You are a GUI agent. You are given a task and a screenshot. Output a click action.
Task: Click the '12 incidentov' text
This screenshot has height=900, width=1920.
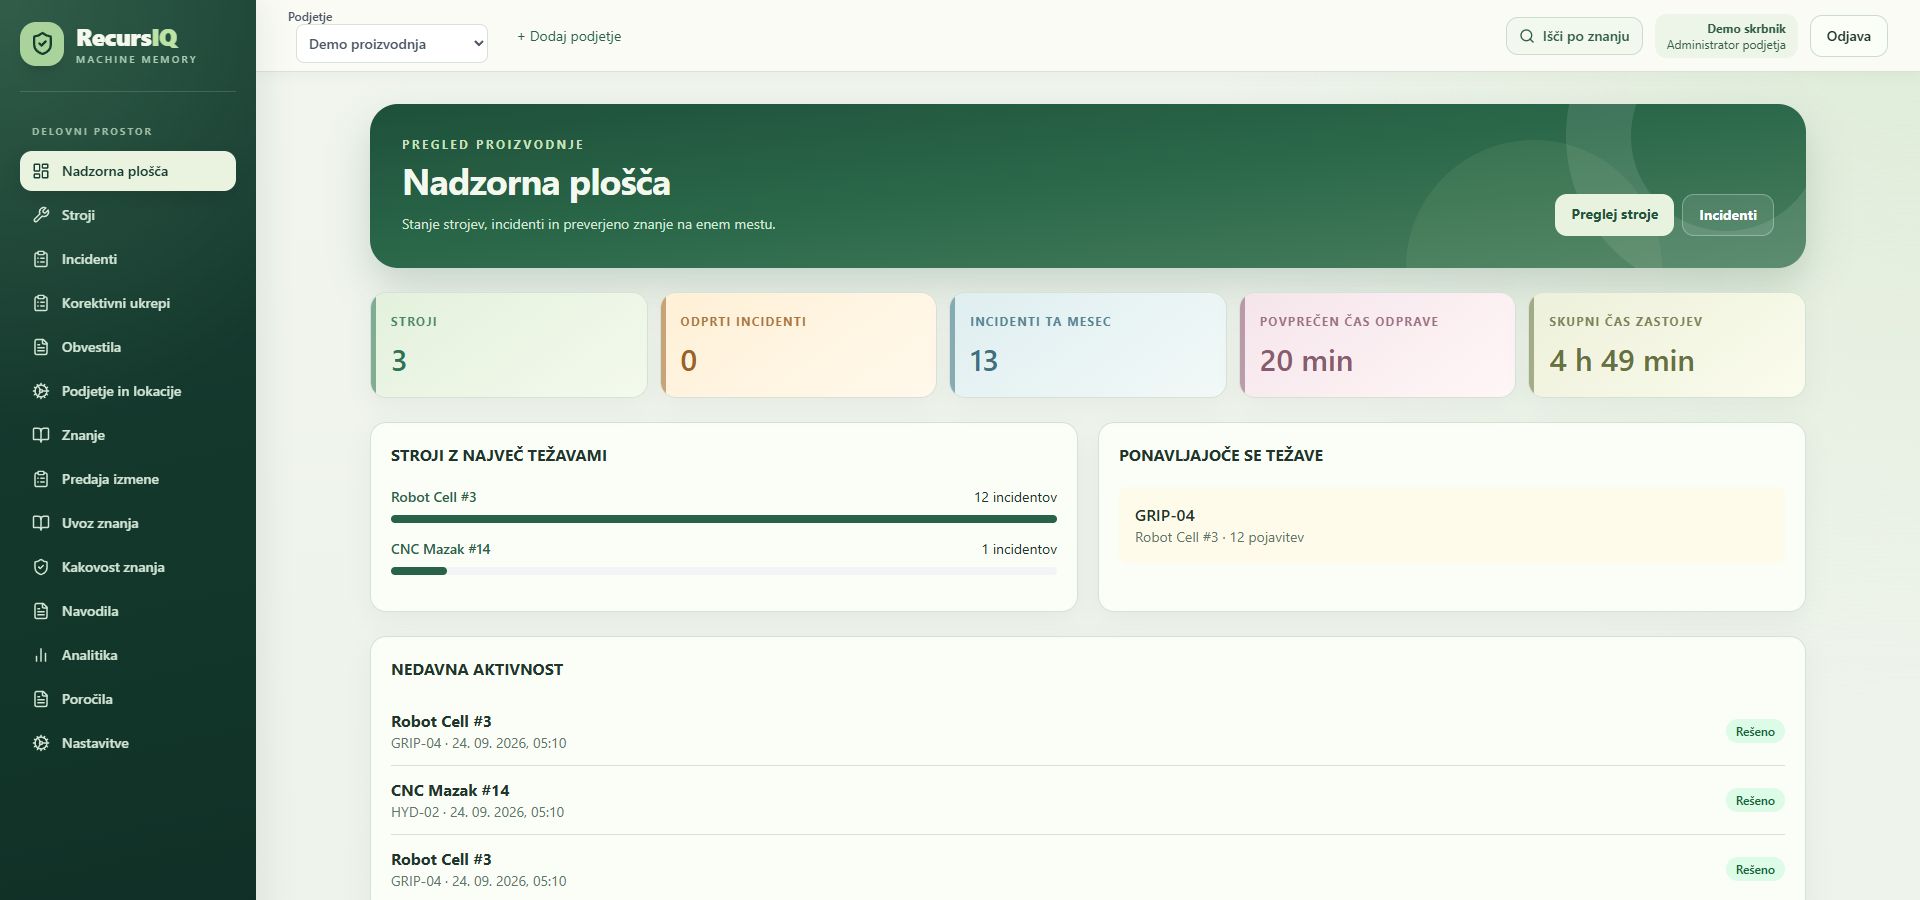coord(1015,497)
